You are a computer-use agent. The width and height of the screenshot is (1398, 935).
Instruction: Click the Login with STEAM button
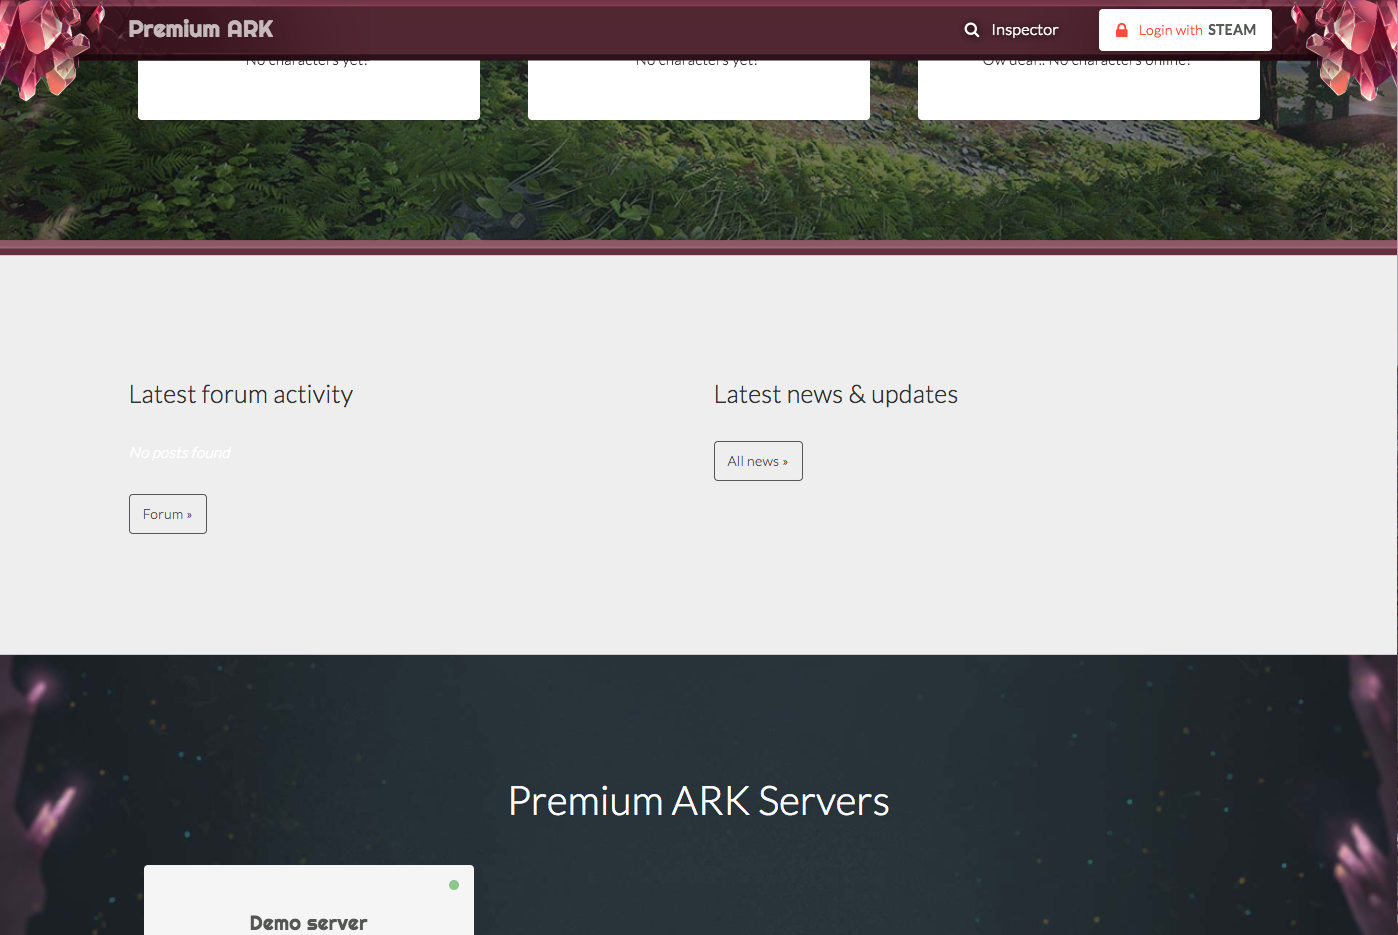[1185, 30]
